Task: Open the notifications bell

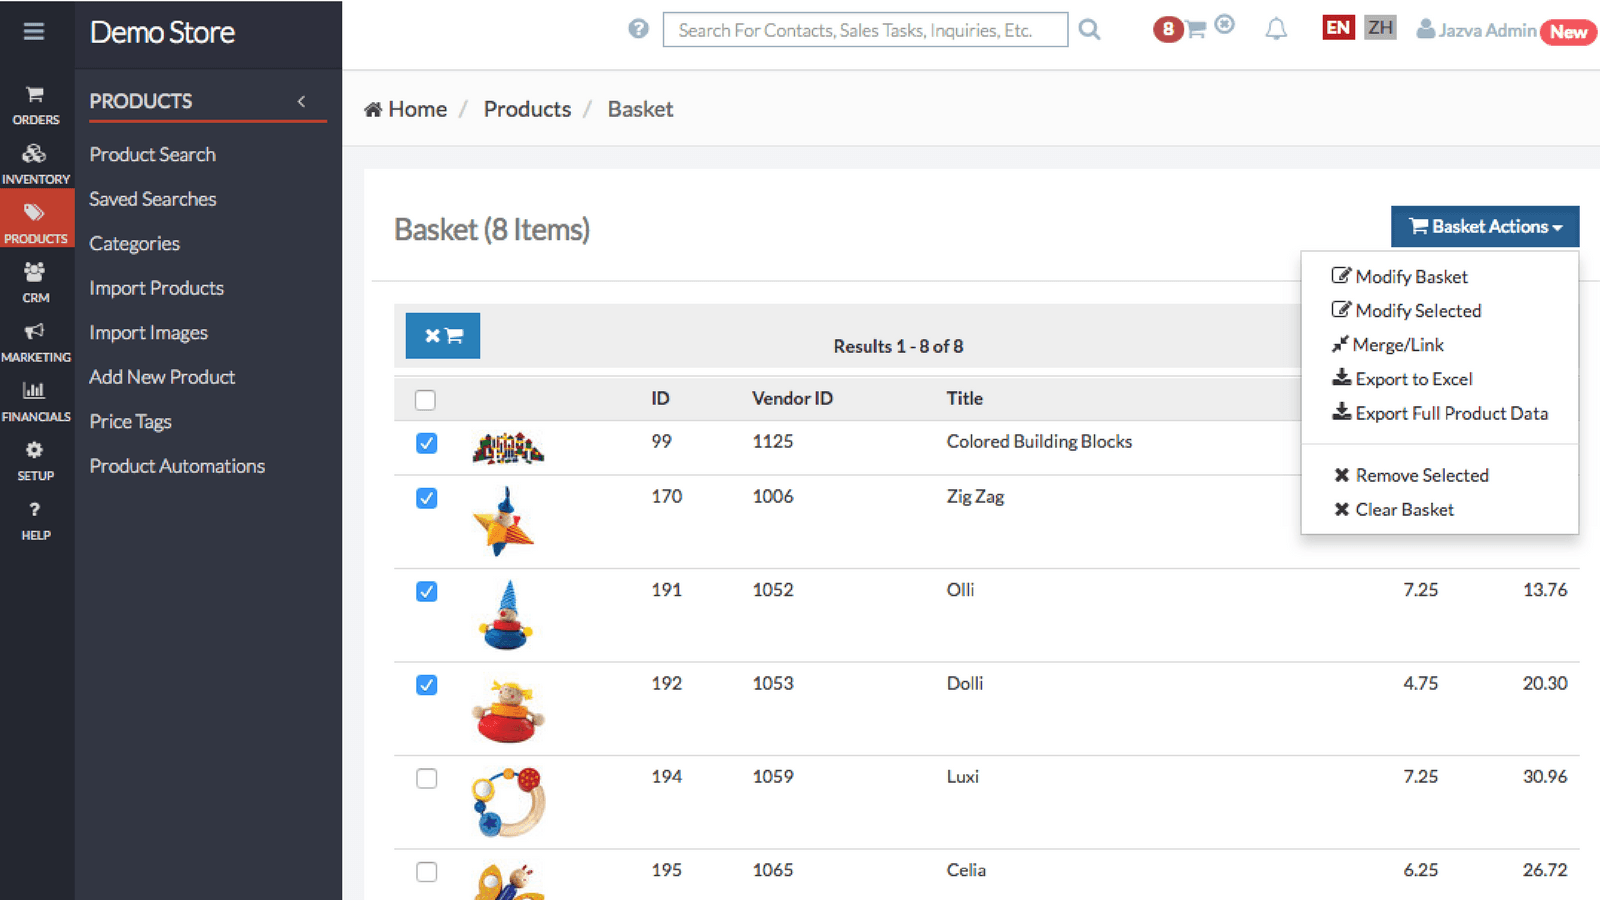Action: [x=1276, y=29]
